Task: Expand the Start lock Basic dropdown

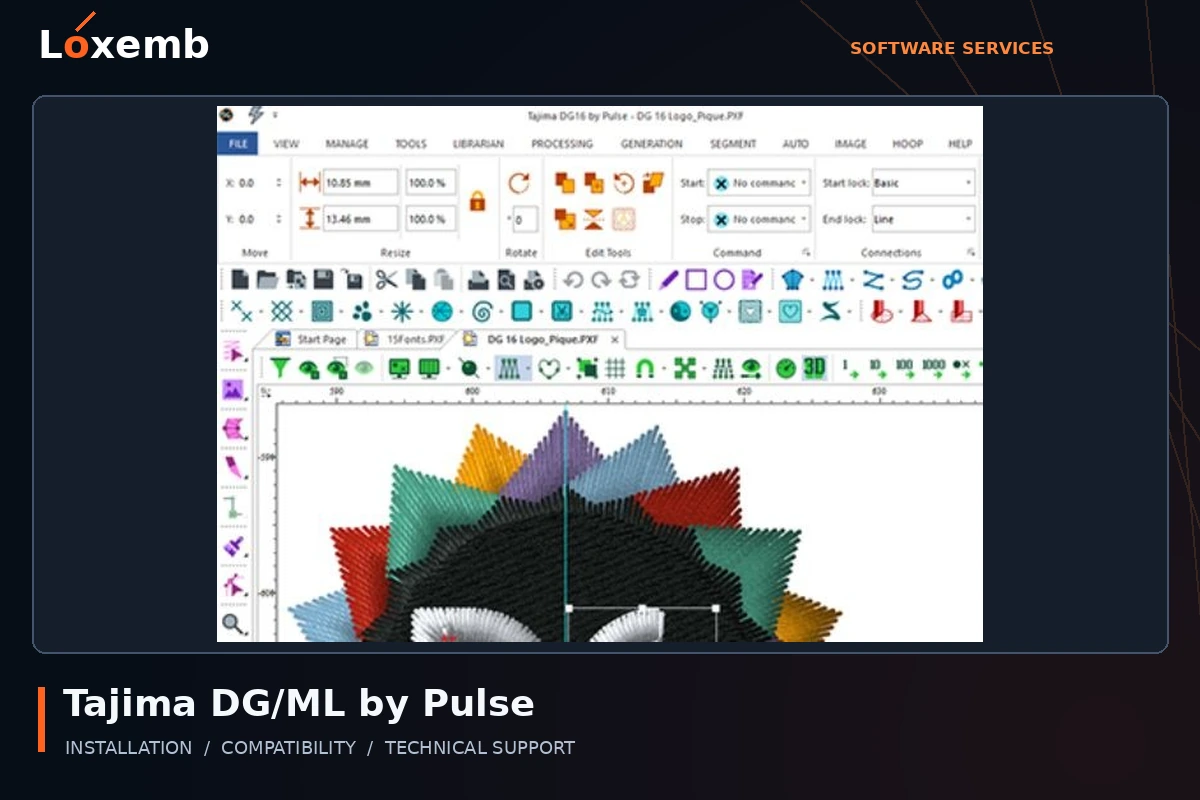Action: (924, 183)
